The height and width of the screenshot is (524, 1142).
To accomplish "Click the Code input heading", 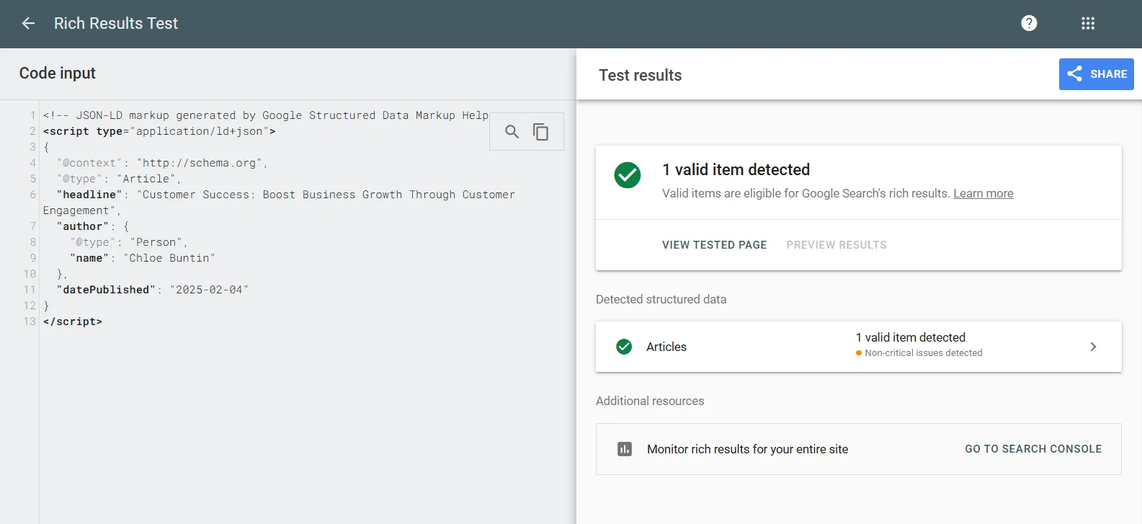I will coord(58,73).
